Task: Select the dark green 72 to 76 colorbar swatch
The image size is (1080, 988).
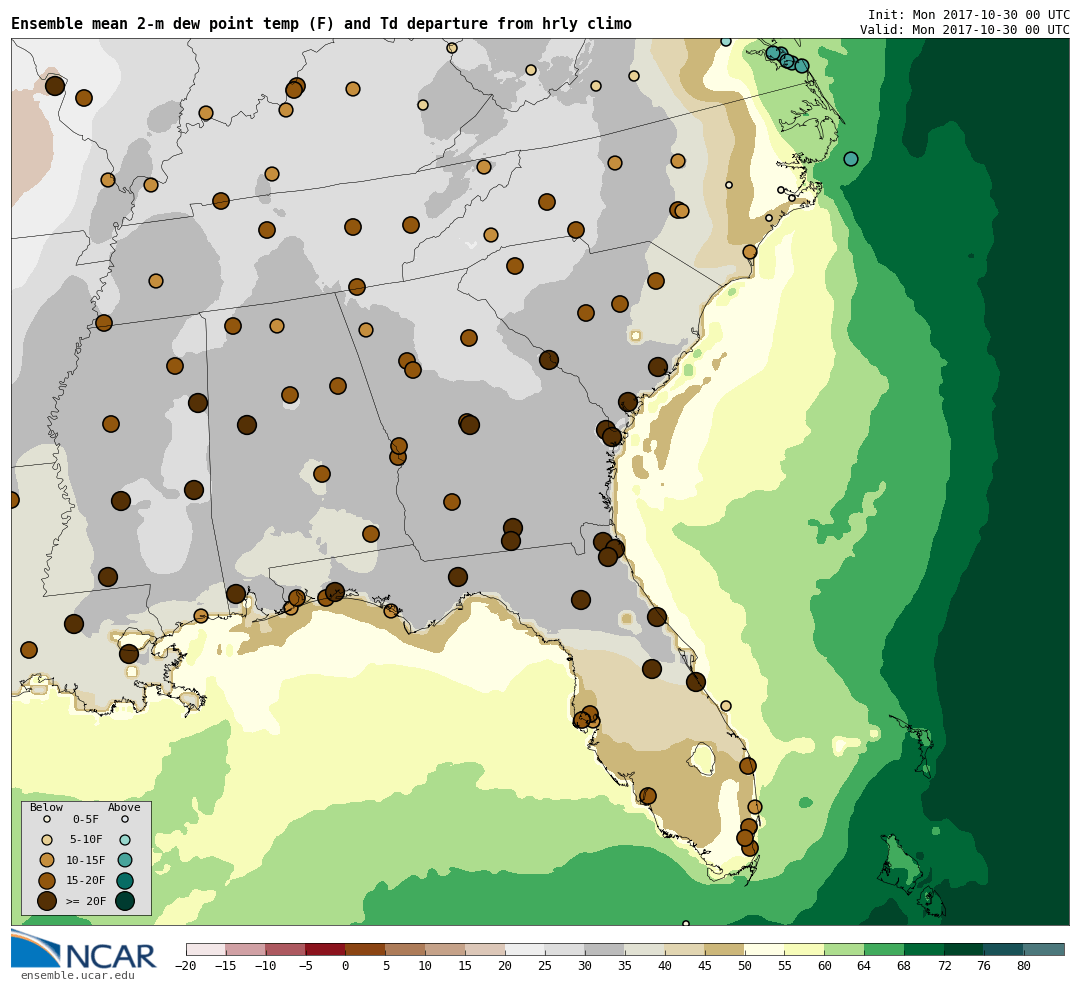Action: [x=964, y=949]
